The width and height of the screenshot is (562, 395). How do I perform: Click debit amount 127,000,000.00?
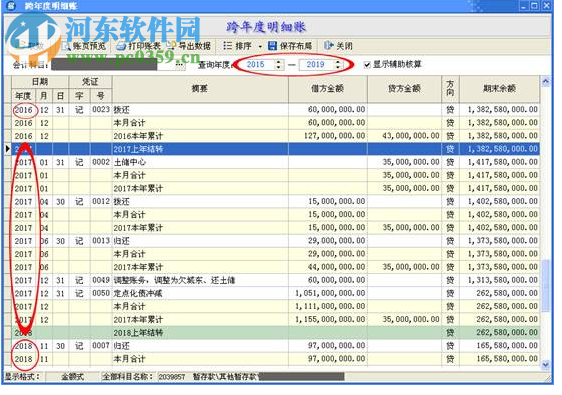click(x=334, y=136)
